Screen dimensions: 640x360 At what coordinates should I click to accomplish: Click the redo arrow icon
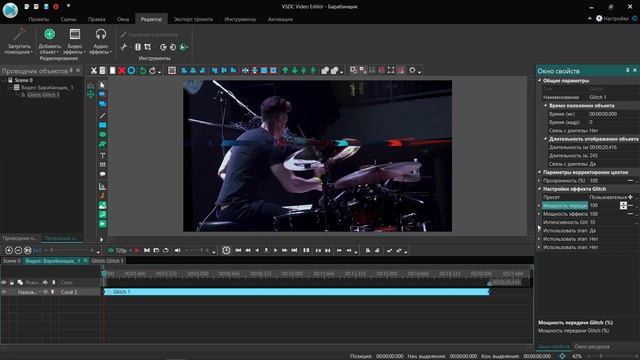tap(152, 71)
